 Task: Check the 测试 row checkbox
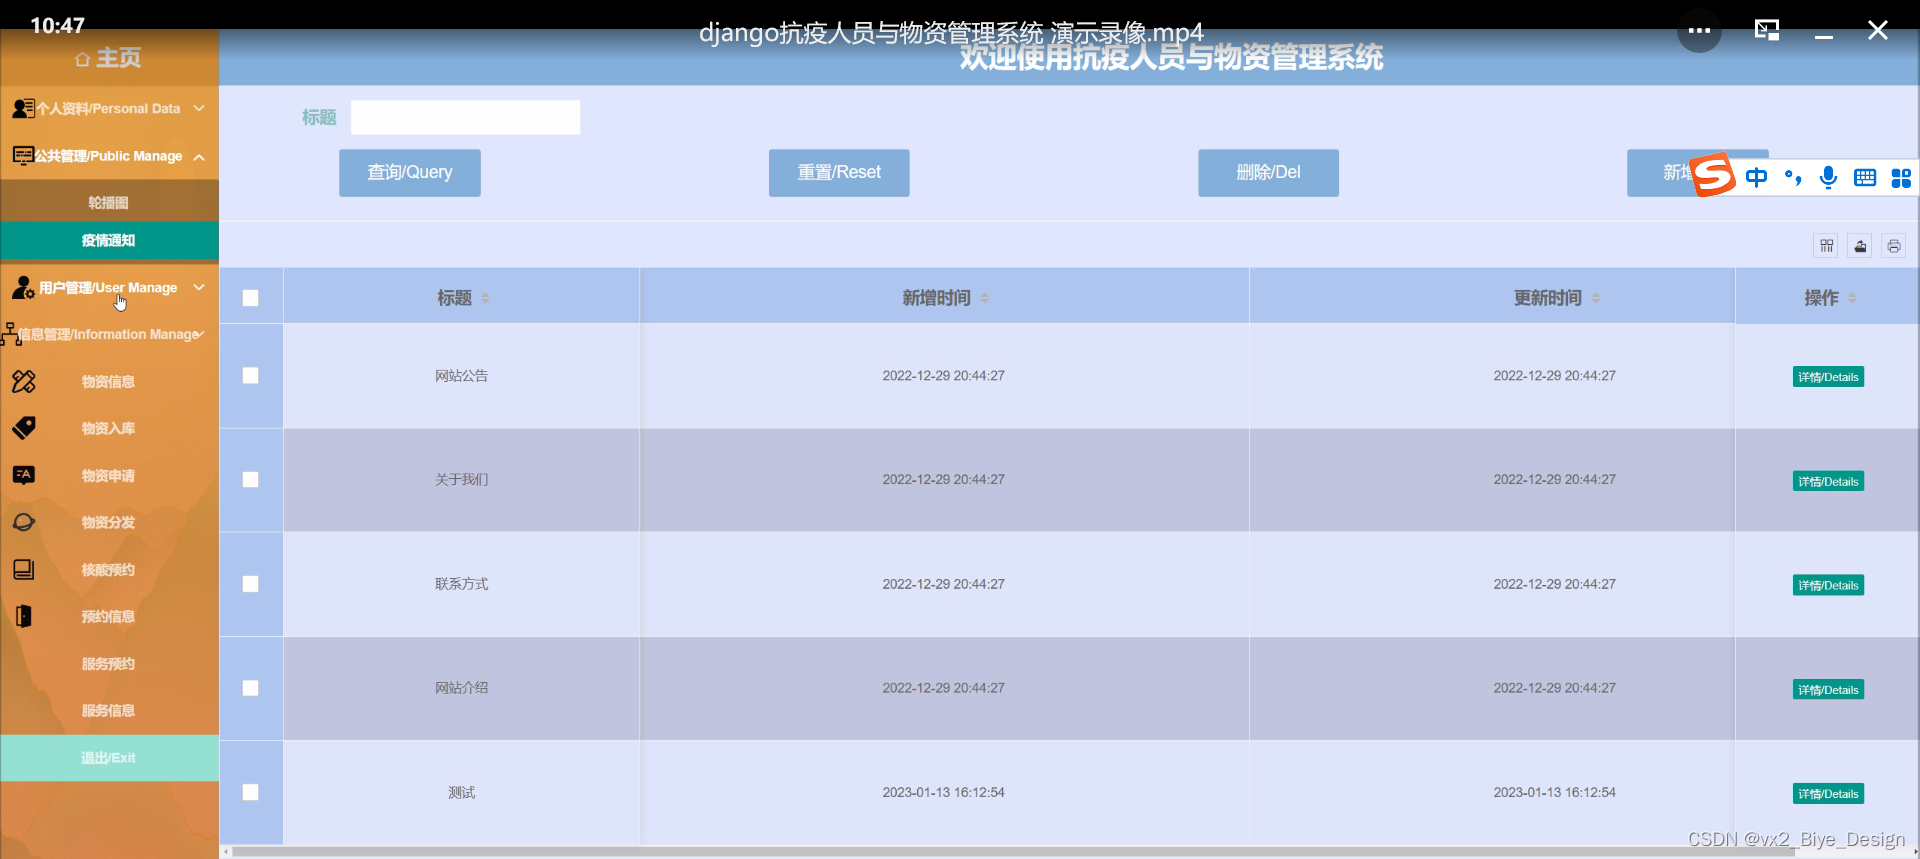pyautogui.click(x=250, y=792)
